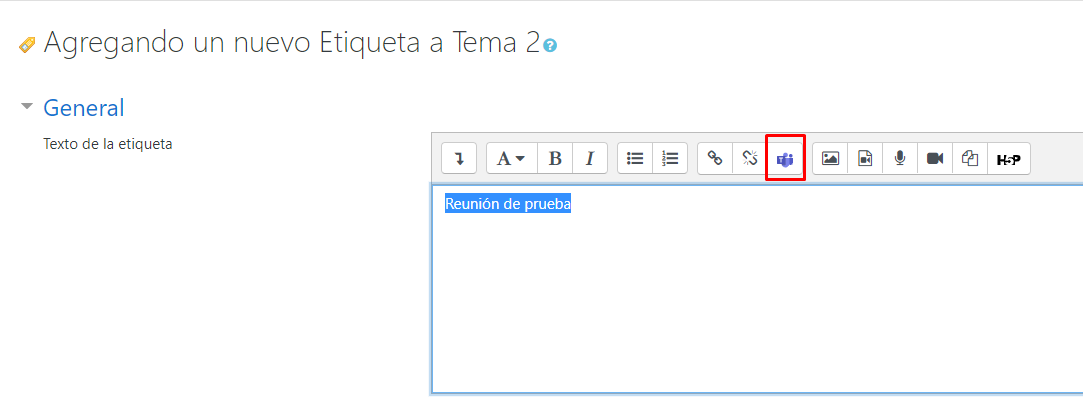The image size is (1083, 401).
Task: Create a Microsoft Teams meeting link
Action: [x=785, y=159]
